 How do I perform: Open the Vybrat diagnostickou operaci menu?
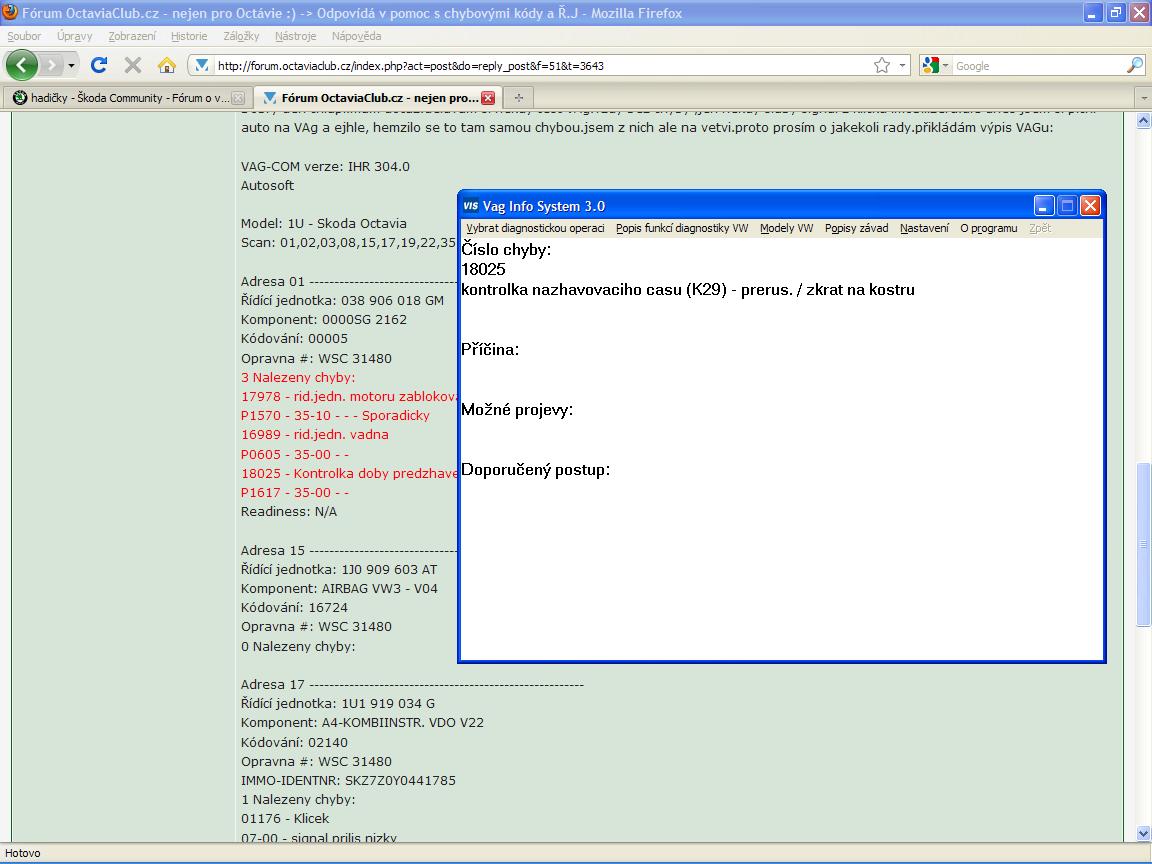point(535,228)
